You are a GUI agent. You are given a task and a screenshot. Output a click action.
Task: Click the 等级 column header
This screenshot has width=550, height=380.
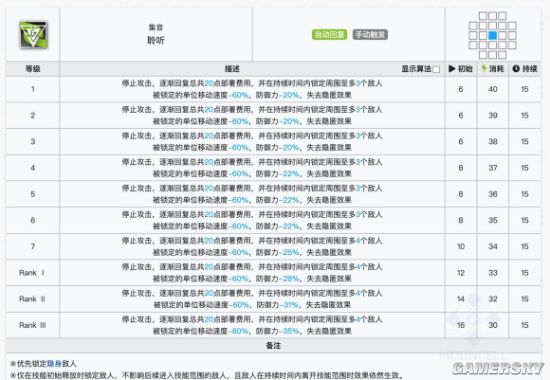pyautogui.click(x=33, y=69)
